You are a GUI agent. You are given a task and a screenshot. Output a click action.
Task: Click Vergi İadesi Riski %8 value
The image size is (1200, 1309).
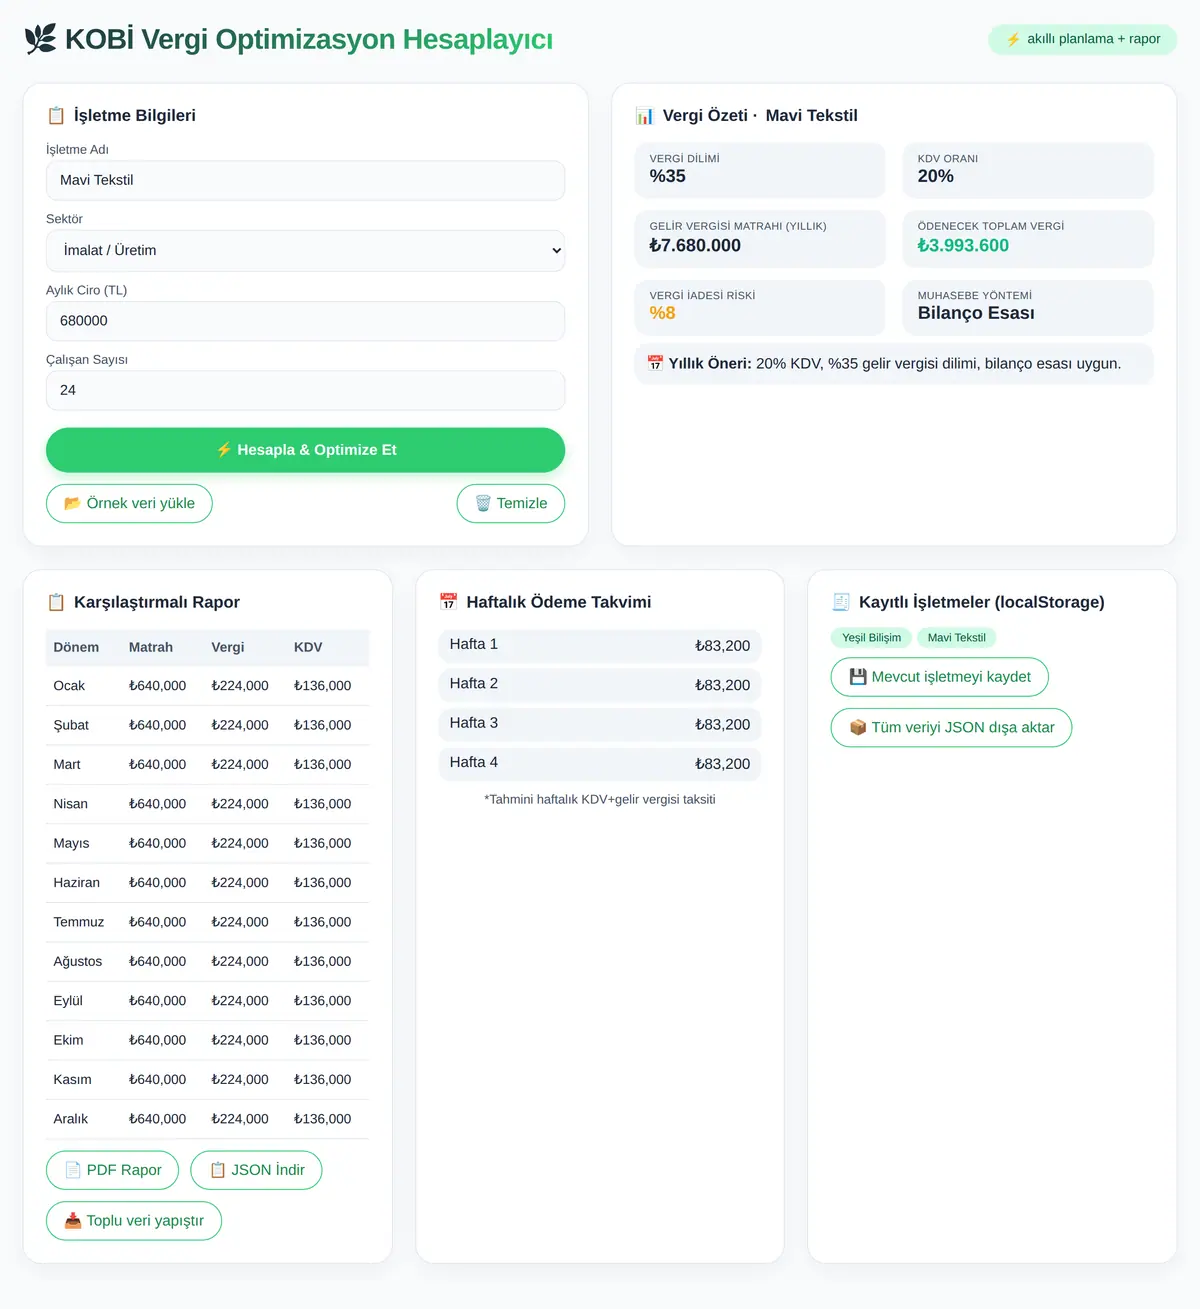[x=662, y=313]
